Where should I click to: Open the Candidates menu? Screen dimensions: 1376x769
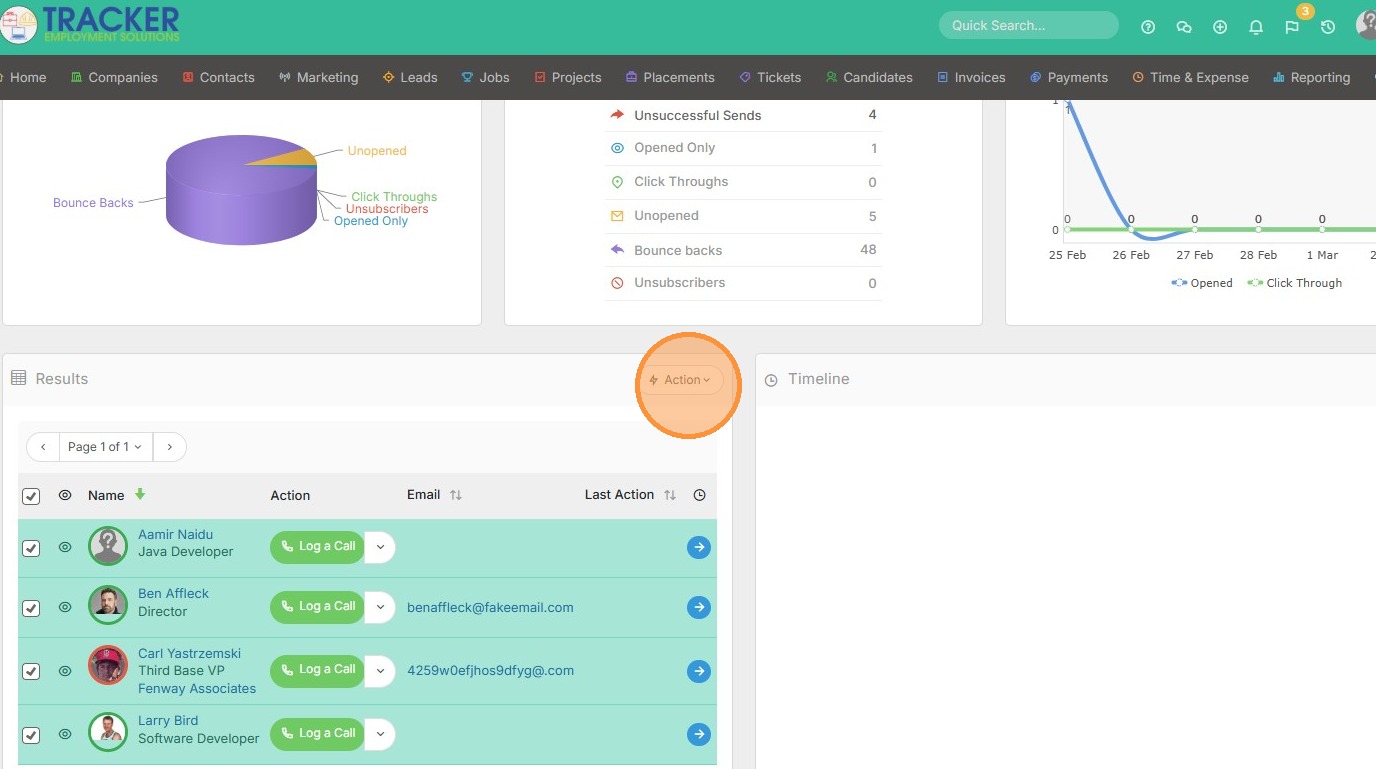click(869, 77)
